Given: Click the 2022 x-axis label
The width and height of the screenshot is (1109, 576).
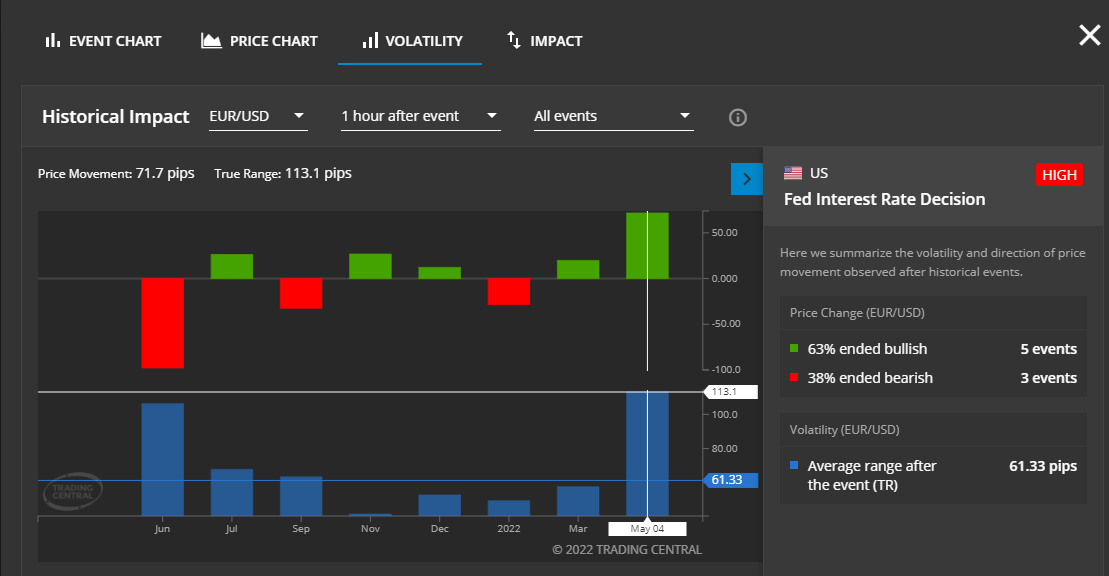Looking at the screenshot, I should coord(509,529).
